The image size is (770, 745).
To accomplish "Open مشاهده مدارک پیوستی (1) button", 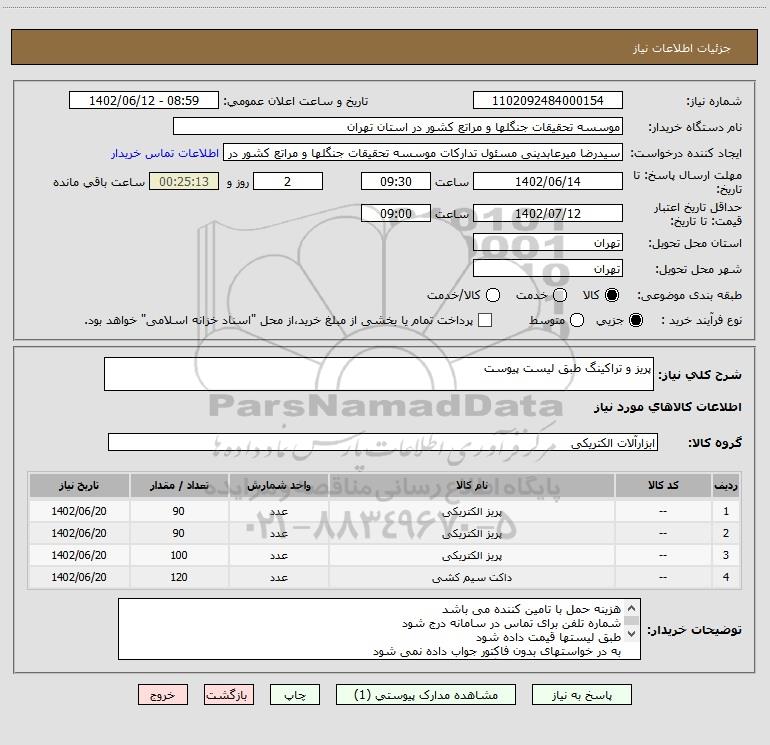I will pos(426,695).
